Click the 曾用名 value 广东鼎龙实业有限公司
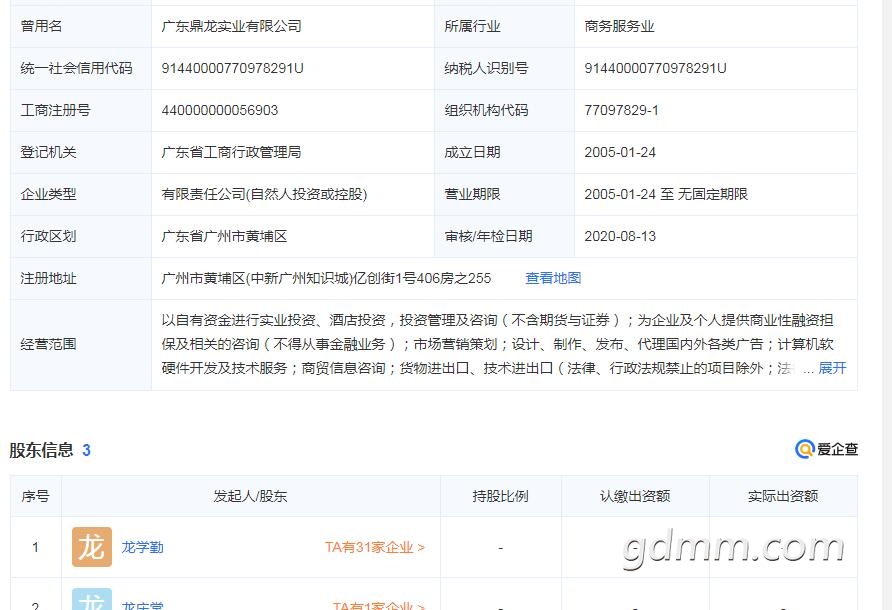The image size is (892, 610). tap(231, 26)
